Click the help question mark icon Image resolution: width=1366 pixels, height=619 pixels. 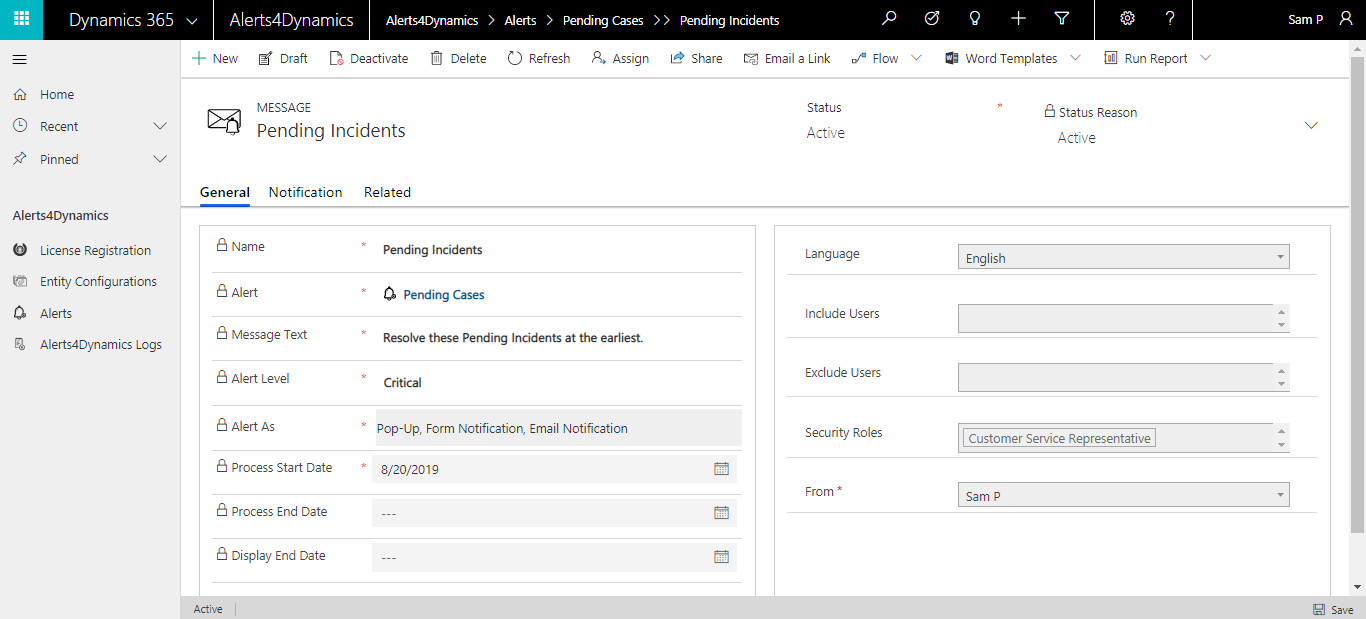click(1170, 19)
